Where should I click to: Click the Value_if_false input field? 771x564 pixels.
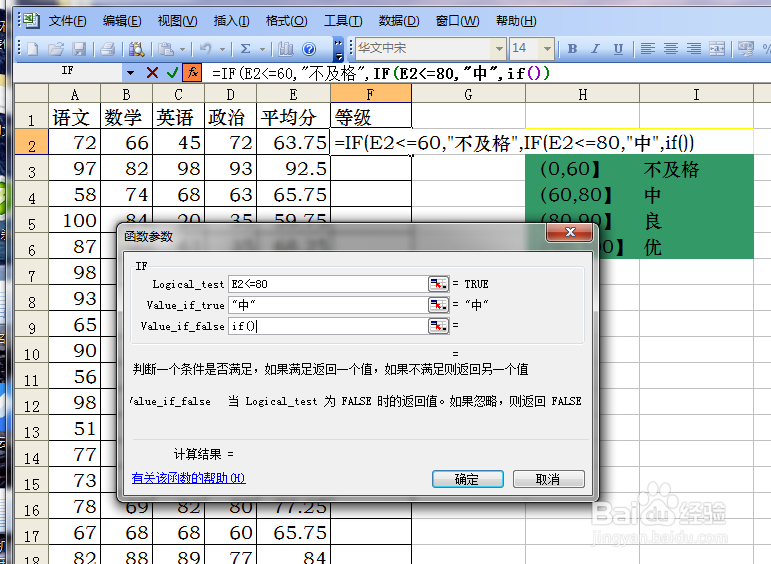(327, 326)
